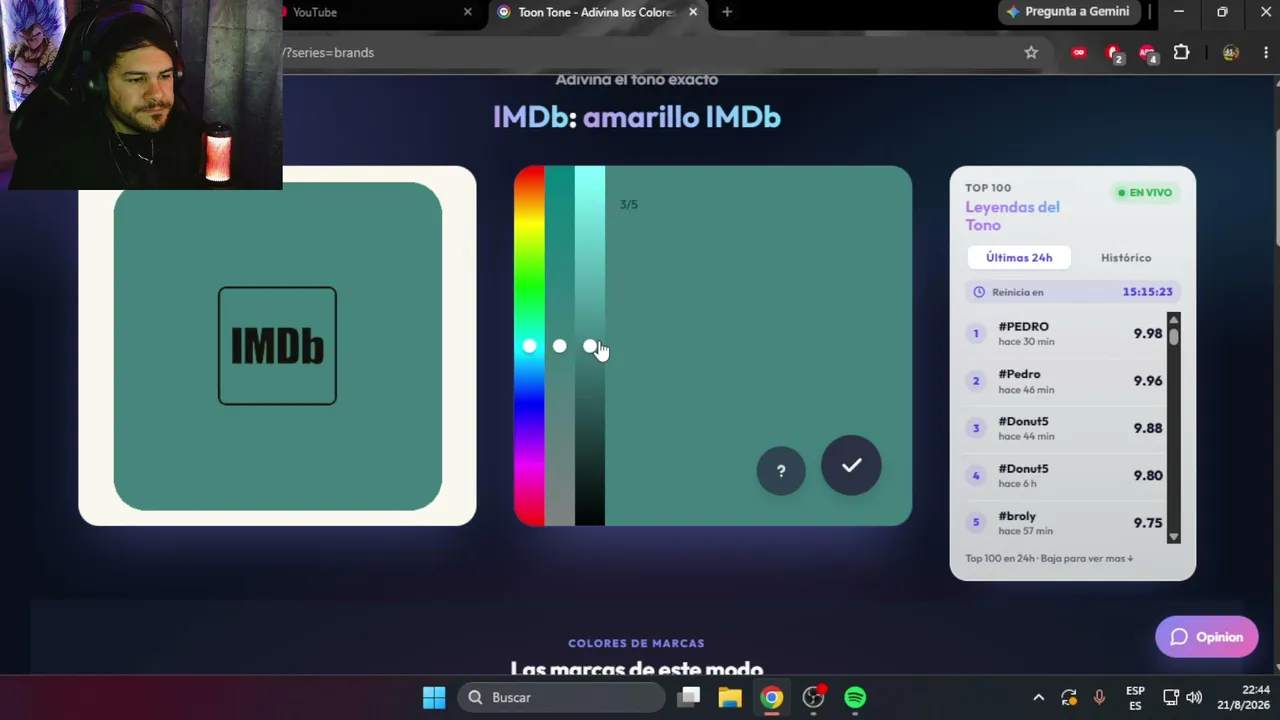Click the leaderboard scrollbar up arrow
Viewport: 1280px width, 720px height.
[1174, 319]
